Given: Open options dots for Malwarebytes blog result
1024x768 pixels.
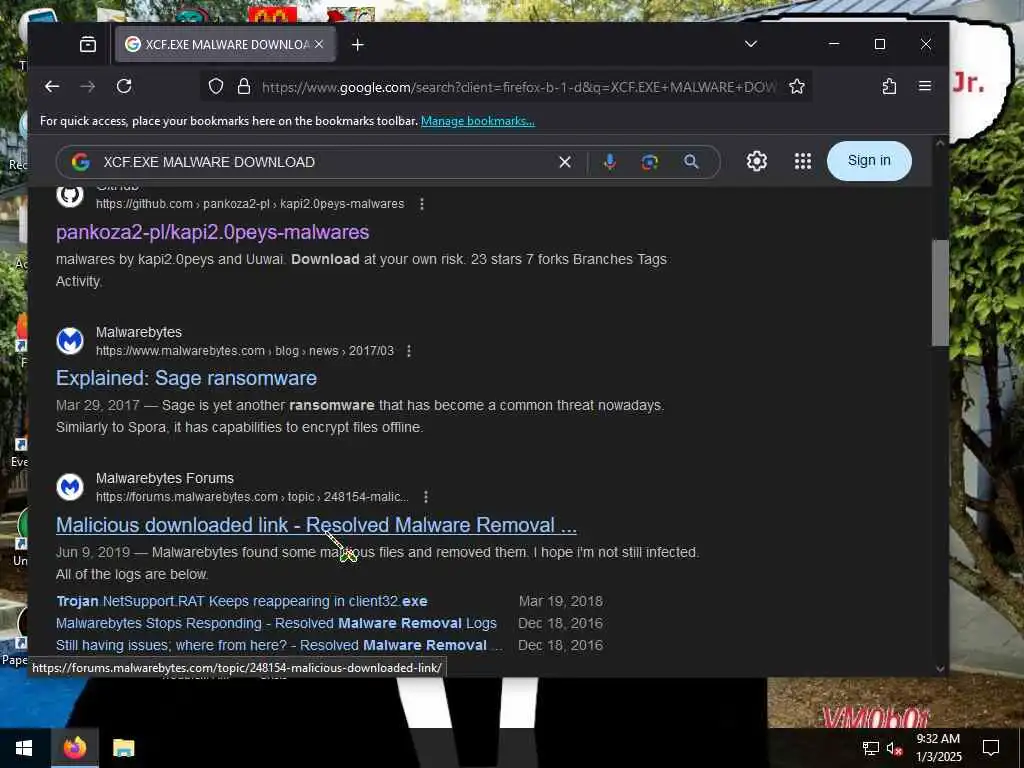Looking at the screenshot, I should (409, 351).
